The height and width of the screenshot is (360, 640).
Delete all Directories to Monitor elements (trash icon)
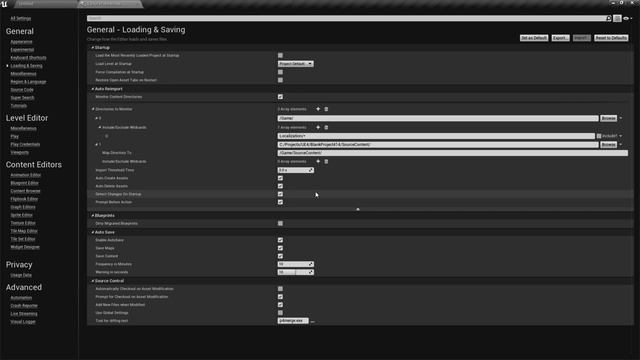tap(326, 109)
